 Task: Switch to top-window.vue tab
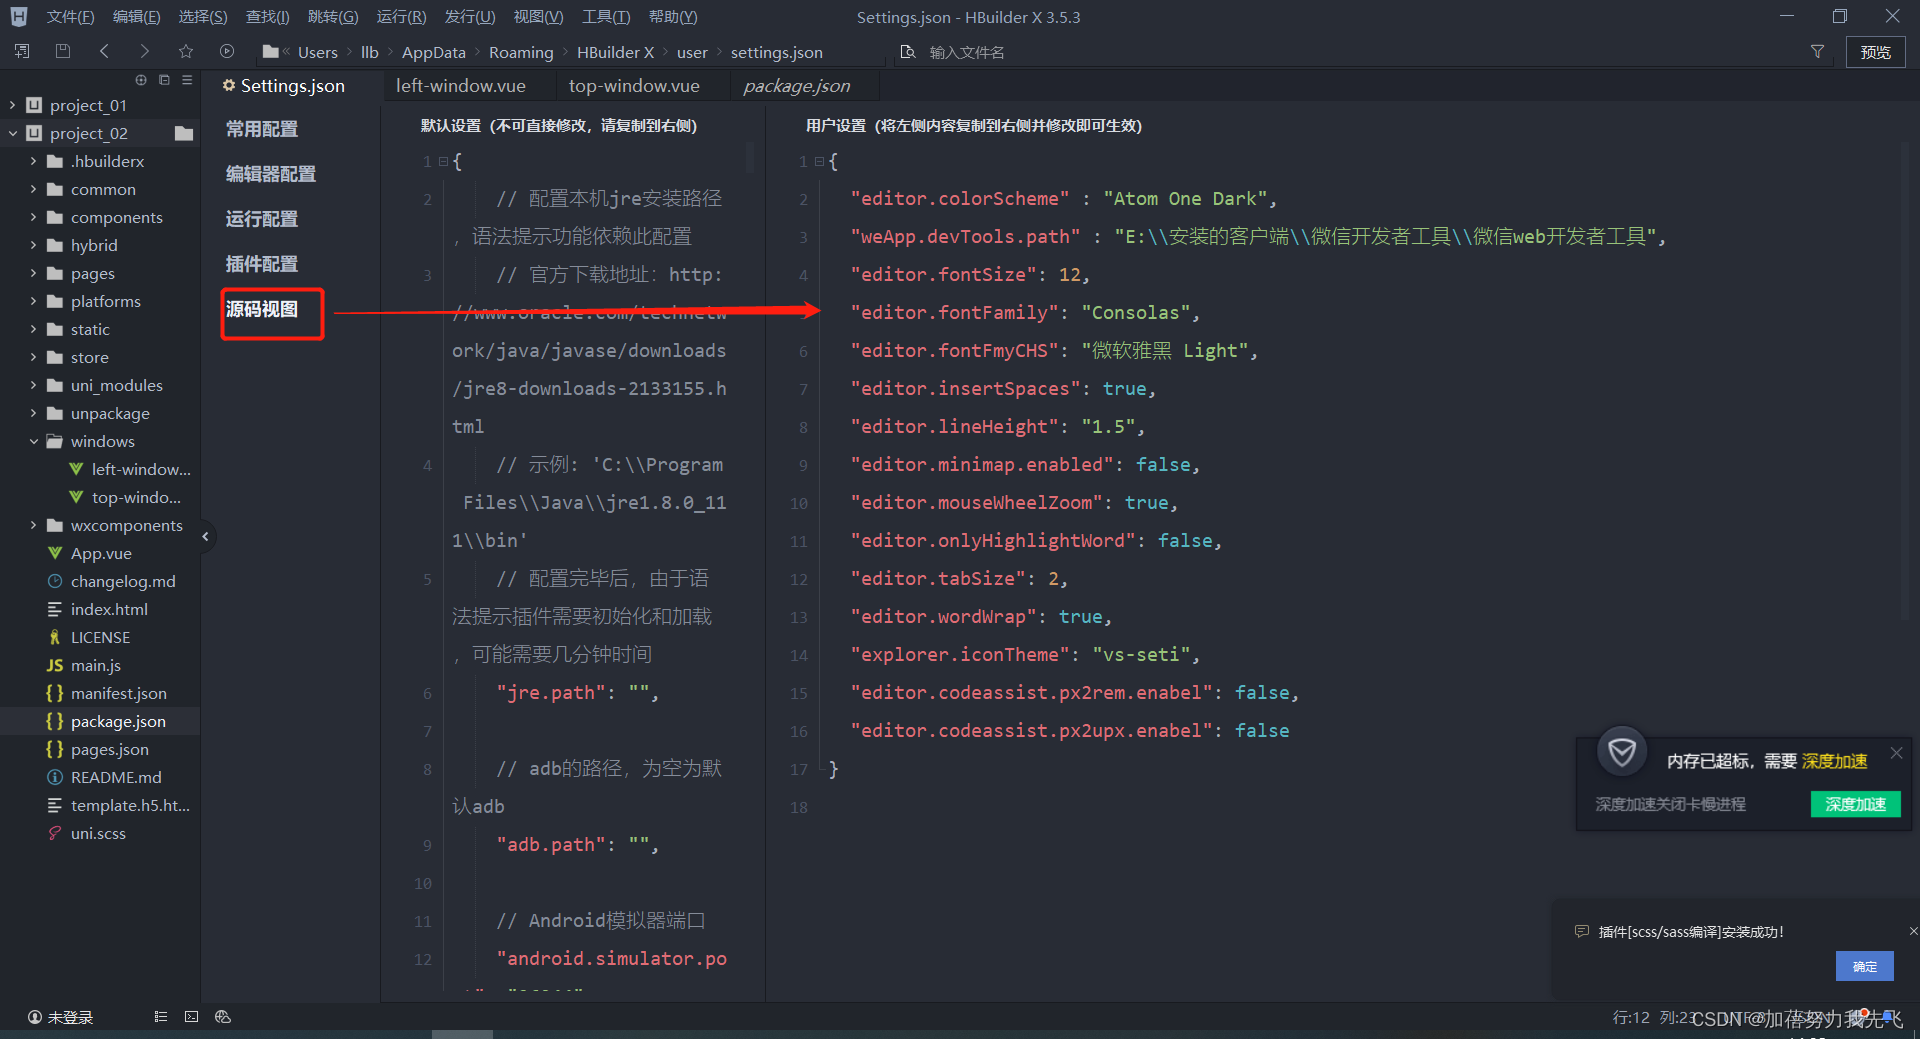click(634, 86)
